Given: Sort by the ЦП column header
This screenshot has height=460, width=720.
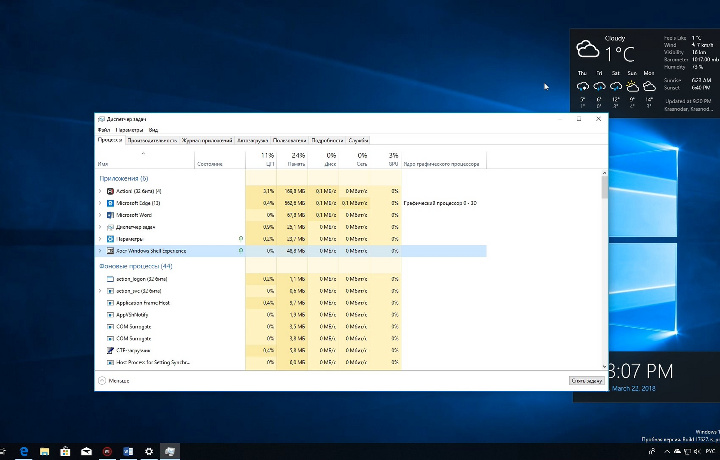Looking at the screenshot, I should point(261,159).
